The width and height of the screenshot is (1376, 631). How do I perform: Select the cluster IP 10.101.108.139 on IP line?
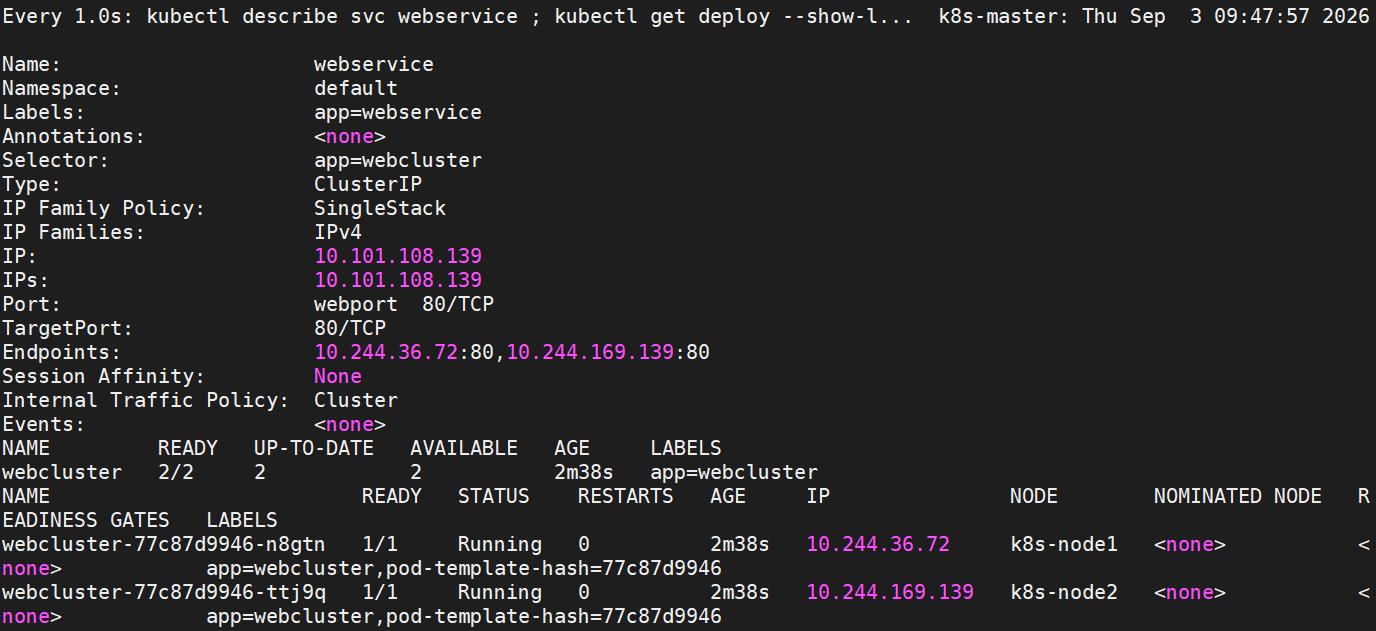pos(398,256)
